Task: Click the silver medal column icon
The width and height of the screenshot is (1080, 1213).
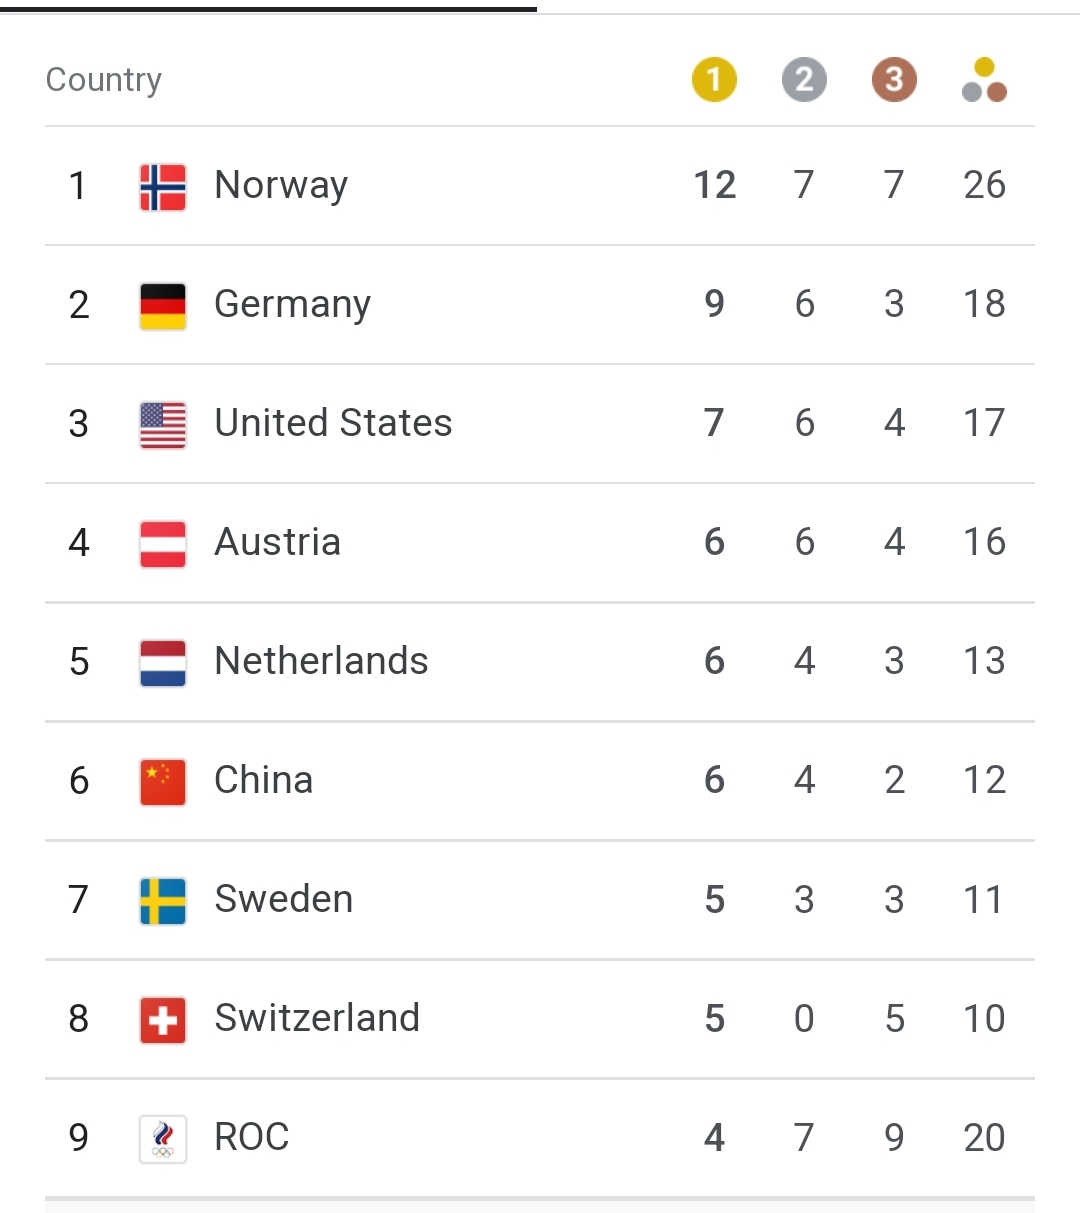Action: [x=804, y=80]
